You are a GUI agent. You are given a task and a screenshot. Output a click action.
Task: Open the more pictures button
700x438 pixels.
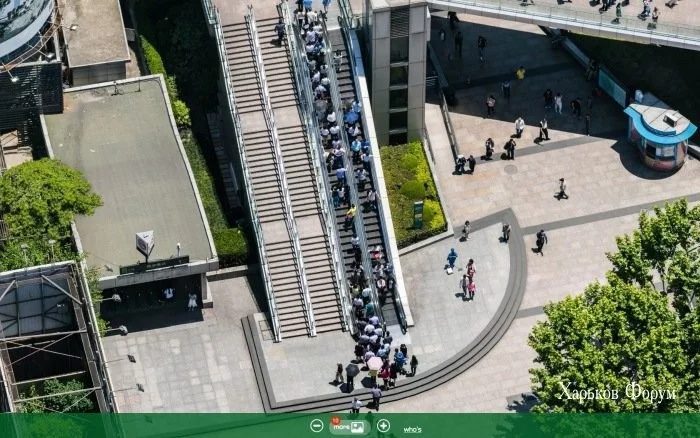tap(350, 427)
